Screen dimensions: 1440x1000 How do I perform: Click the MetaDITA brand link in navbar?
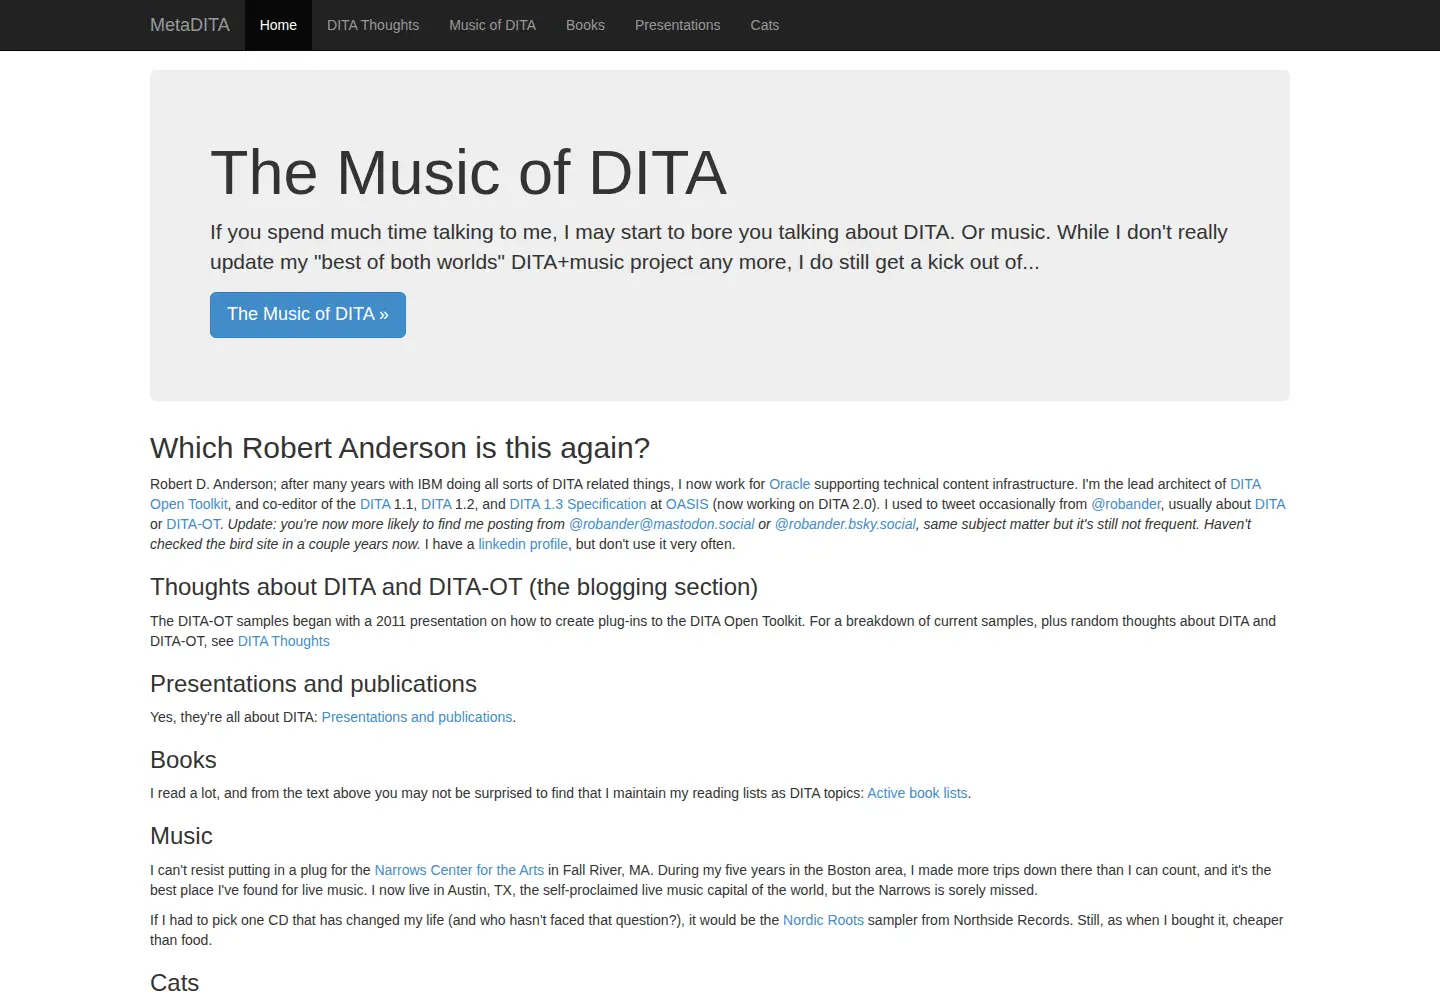click(x=190, y=25)
